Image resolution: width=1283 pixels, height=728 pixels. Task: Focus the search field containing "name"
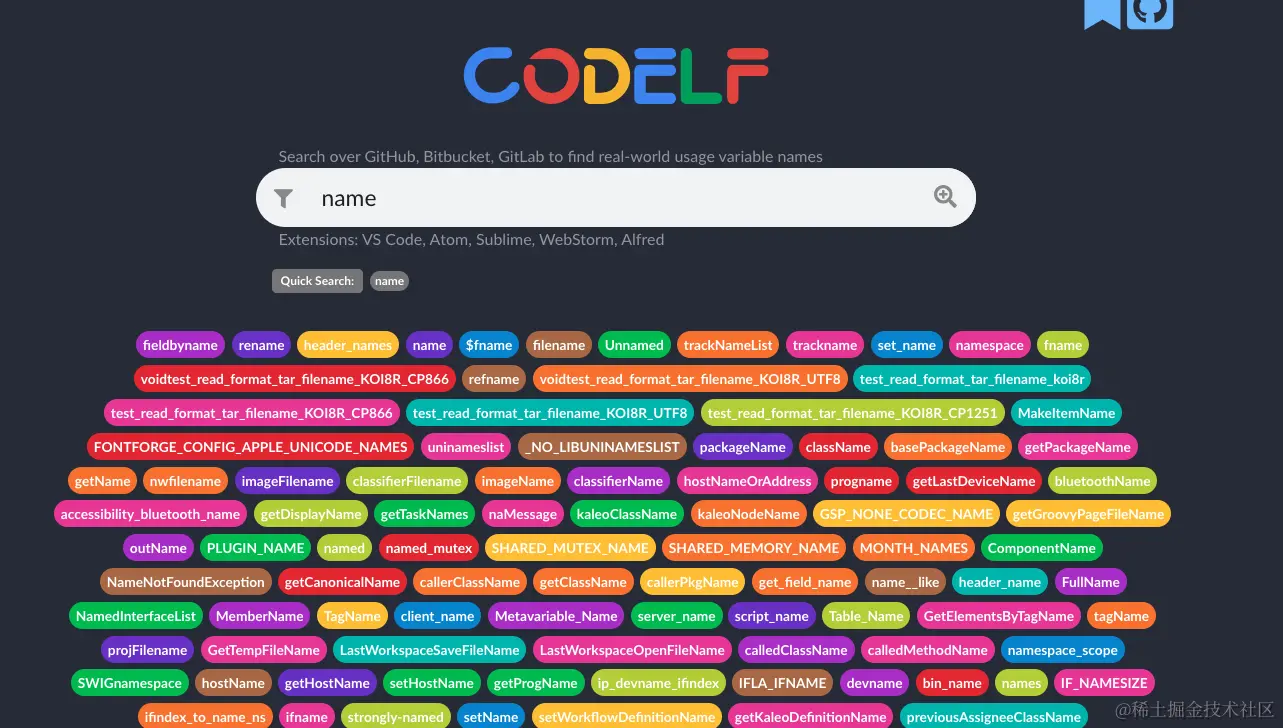(616, 198)
